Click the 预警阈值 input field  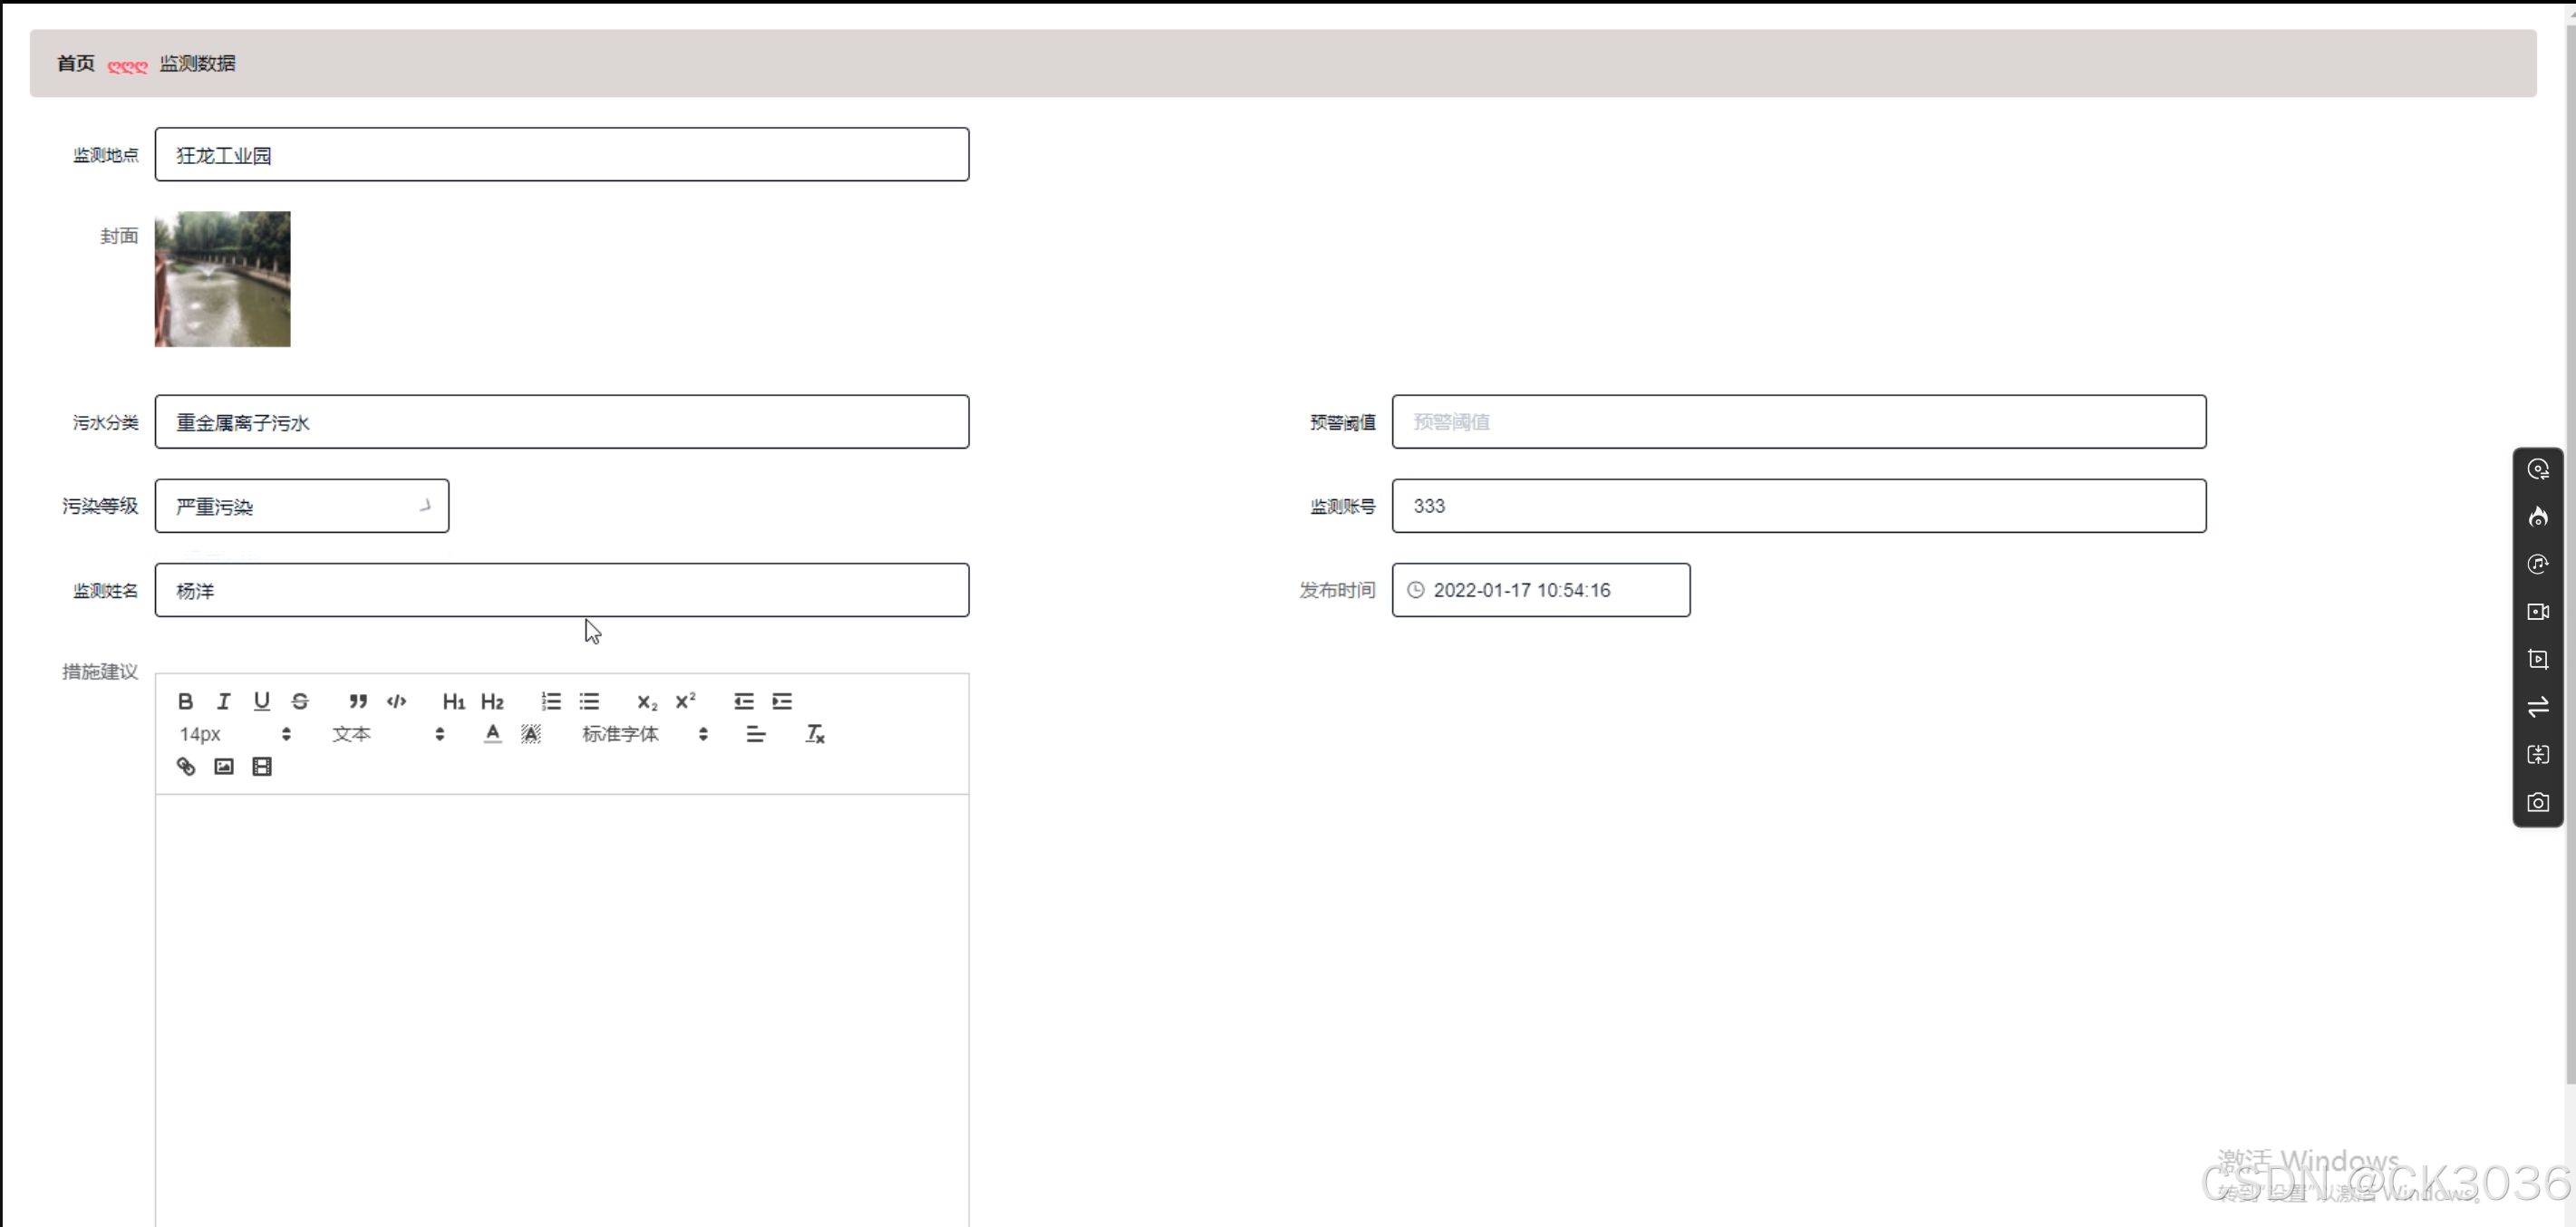coord(1798,422)
